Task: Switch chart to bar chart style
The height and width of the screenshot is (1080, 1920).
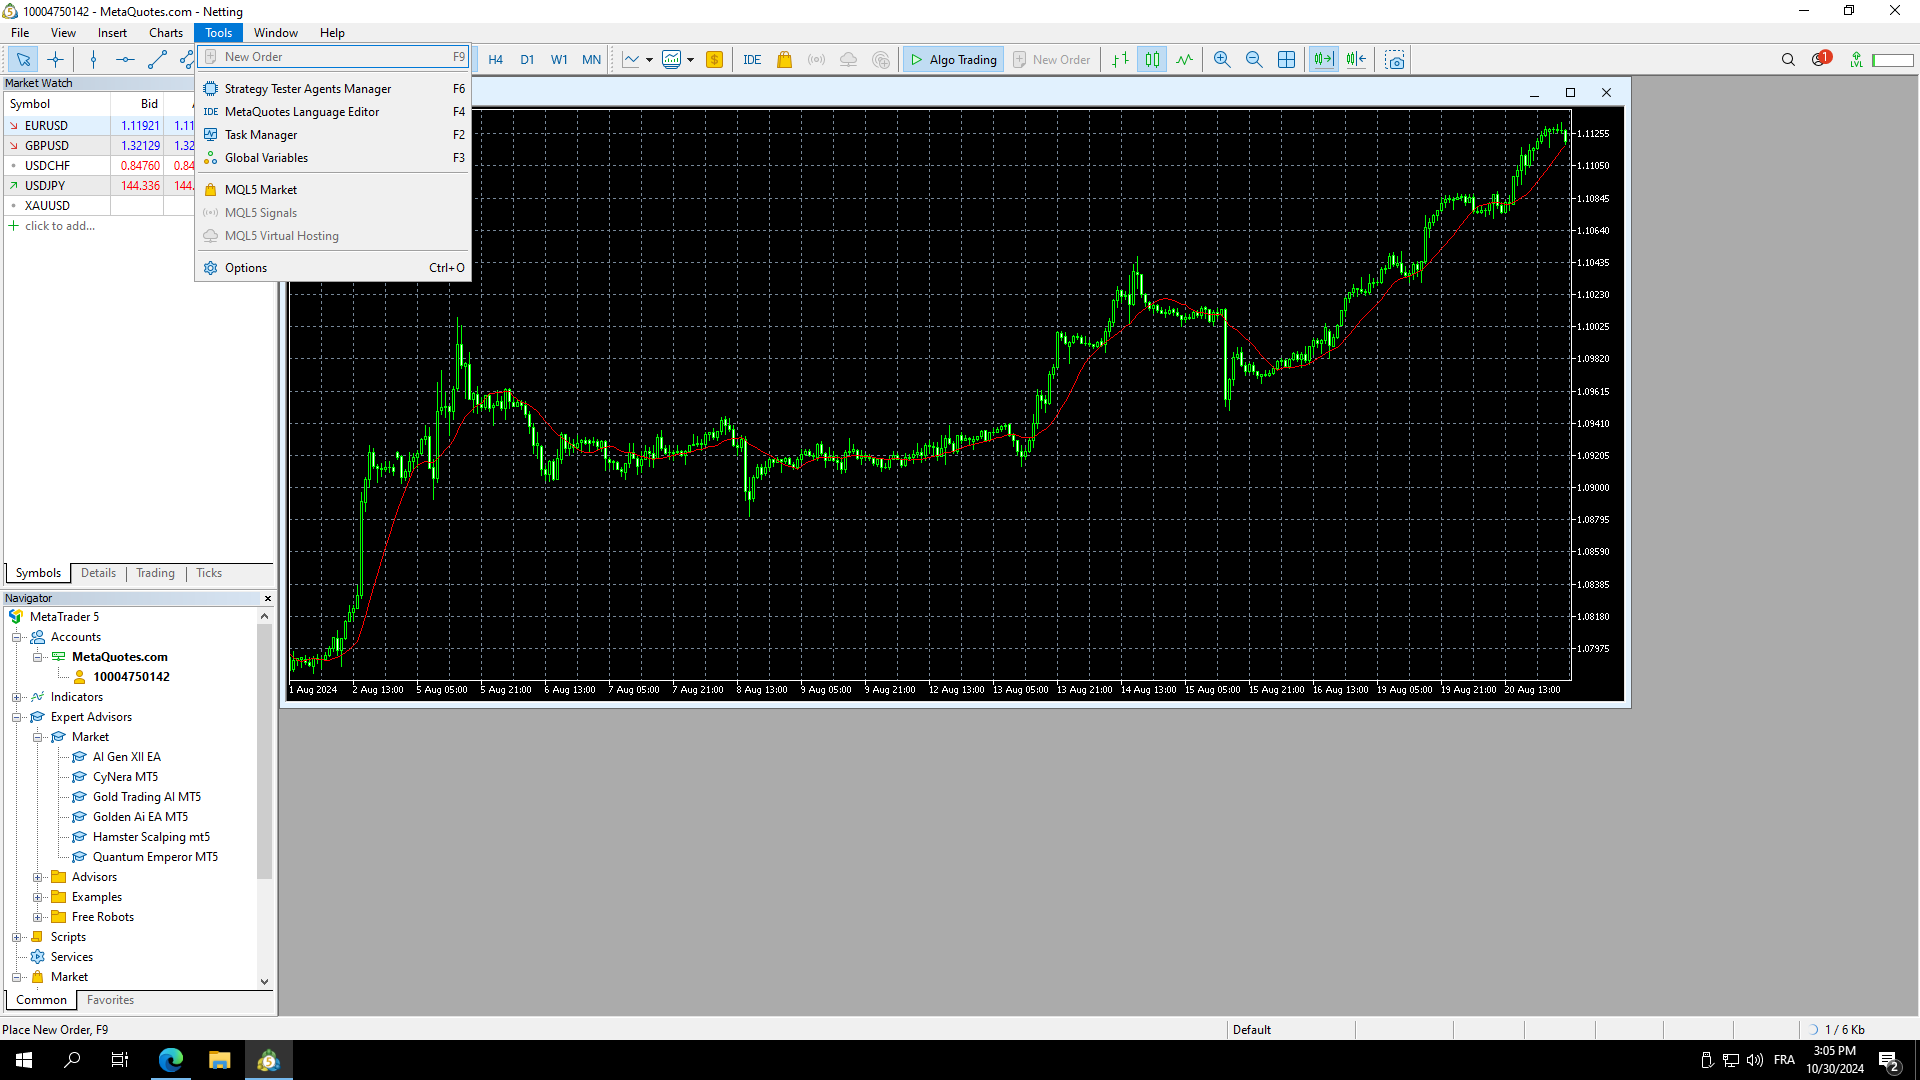Action: click(1121, 60)
